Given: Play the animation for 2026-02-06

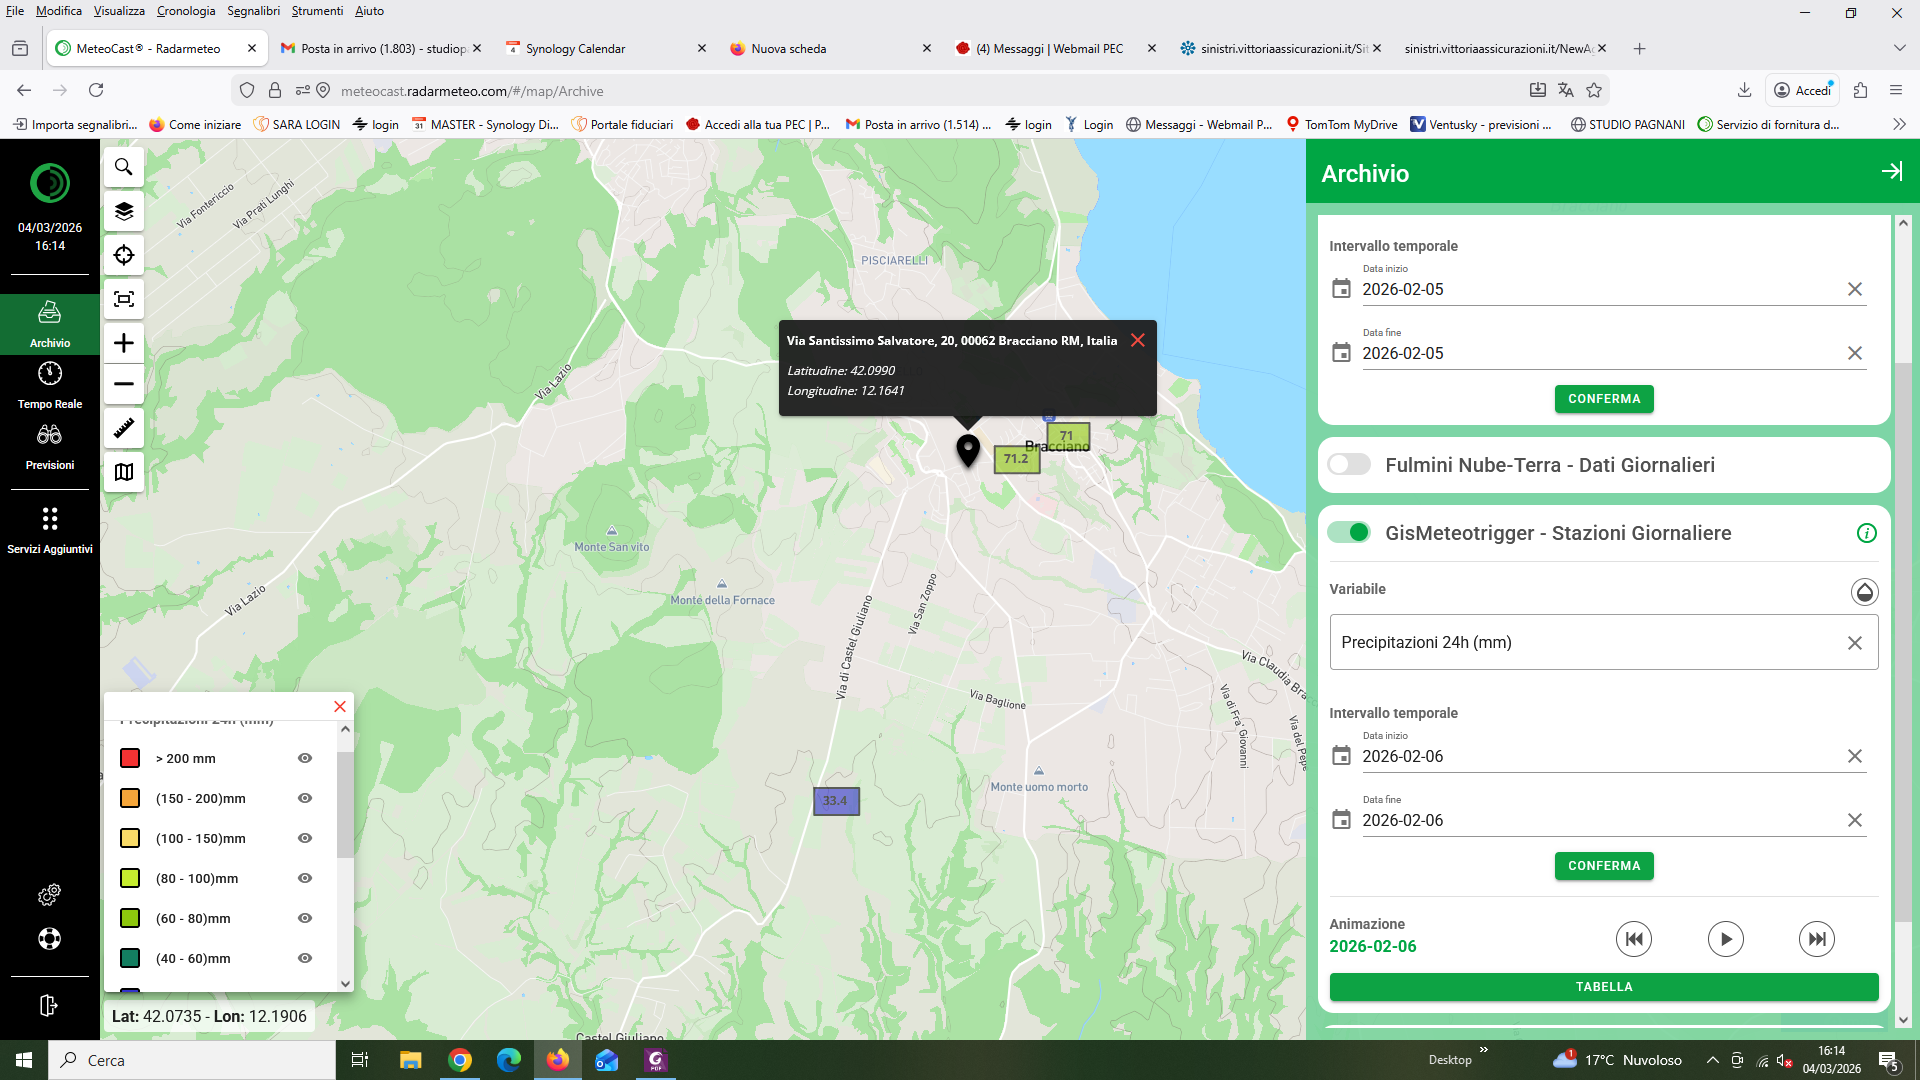Looking at the screenshot, I should (1725, 939).
